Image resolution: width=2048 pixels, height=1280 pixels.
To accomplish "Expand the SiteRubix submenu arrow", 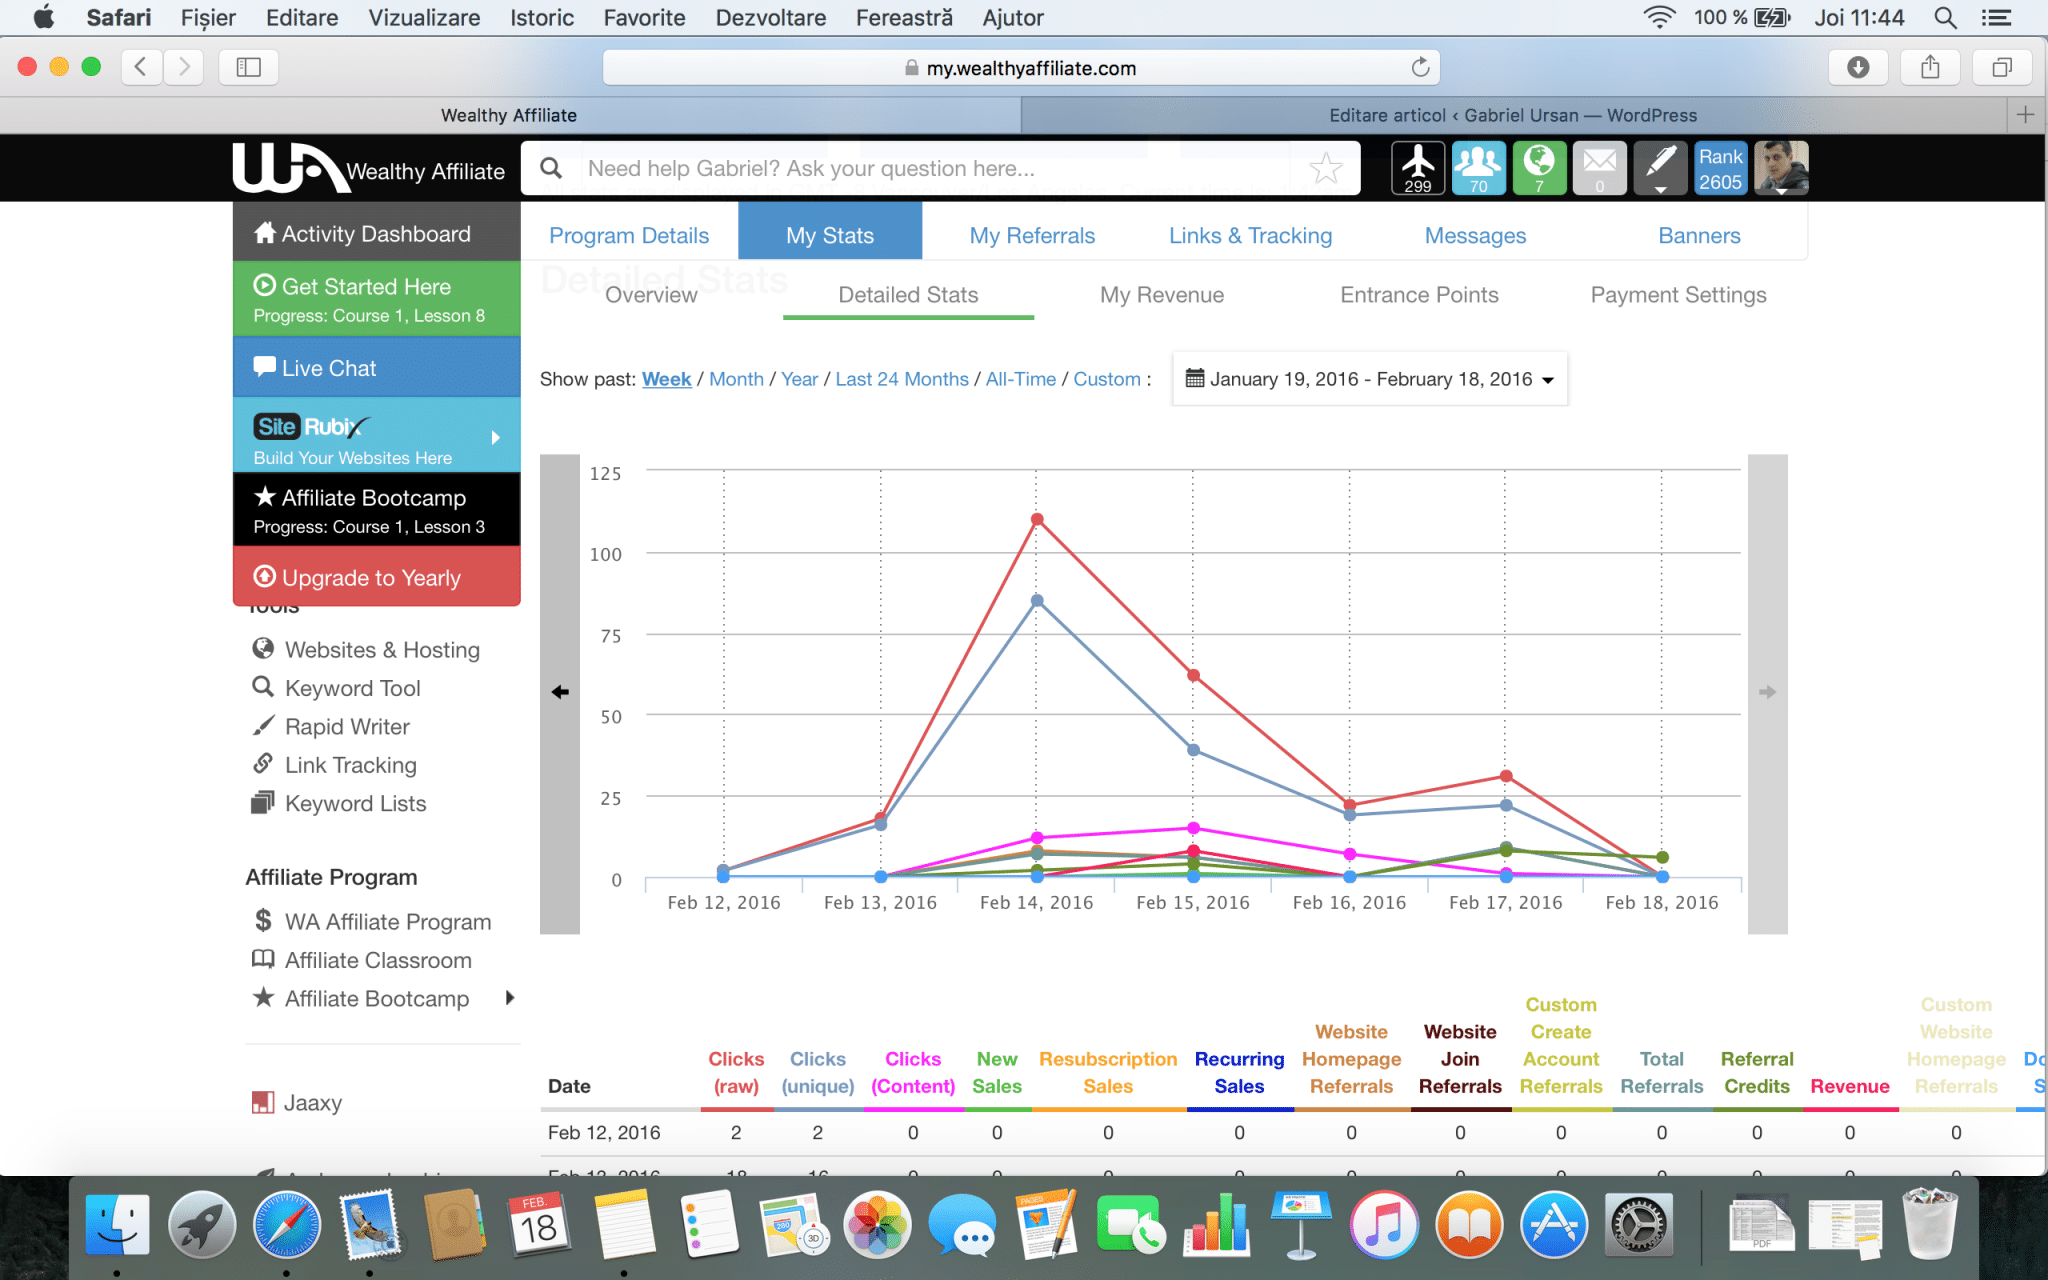I will 495,437.
